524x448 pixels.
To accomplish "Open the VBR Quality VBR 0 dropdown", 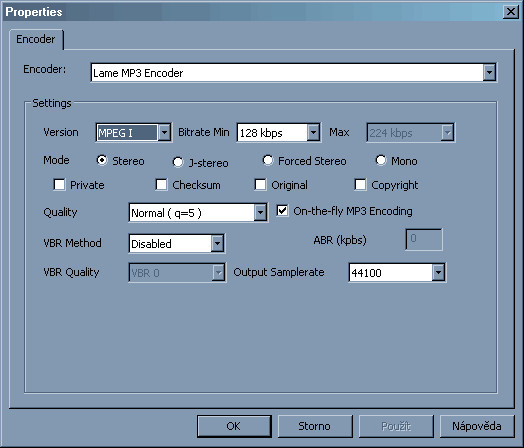I will 218,273.
